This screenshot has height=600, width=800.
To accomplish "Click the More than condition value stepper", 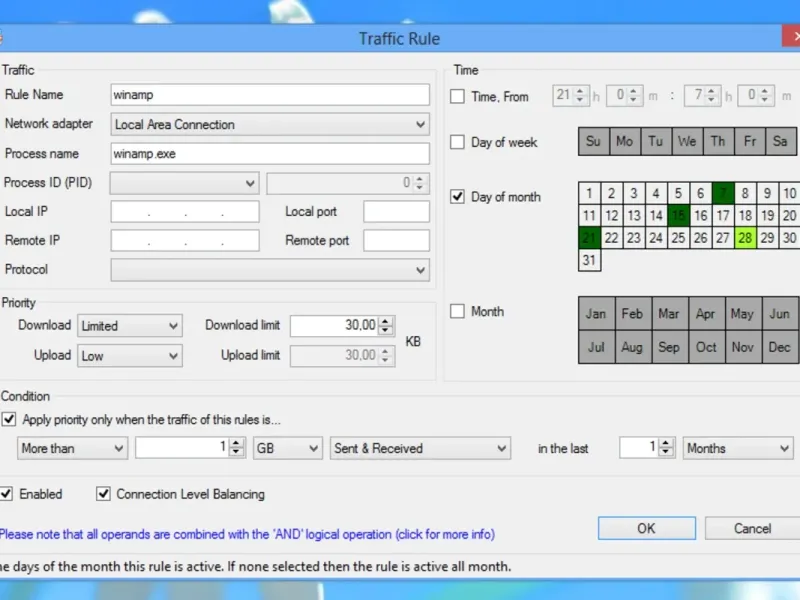I will [x=236, y=448].
